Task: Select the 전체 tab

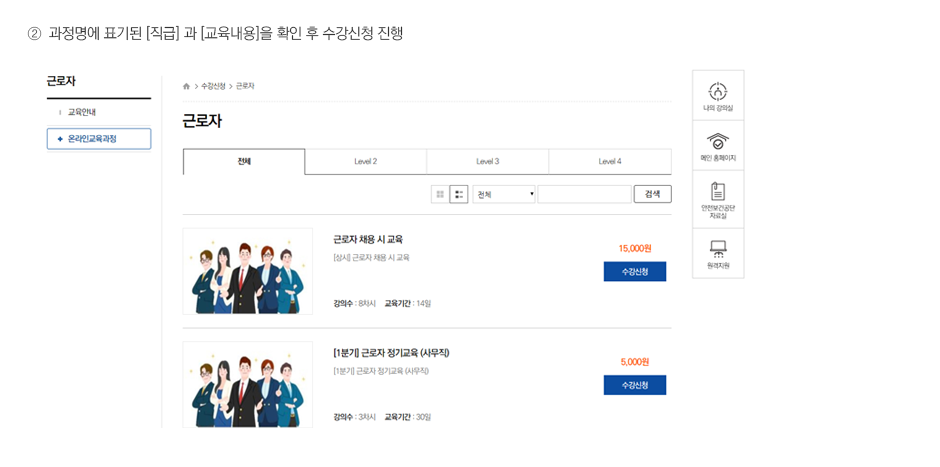Action: (x=244, y=162)
